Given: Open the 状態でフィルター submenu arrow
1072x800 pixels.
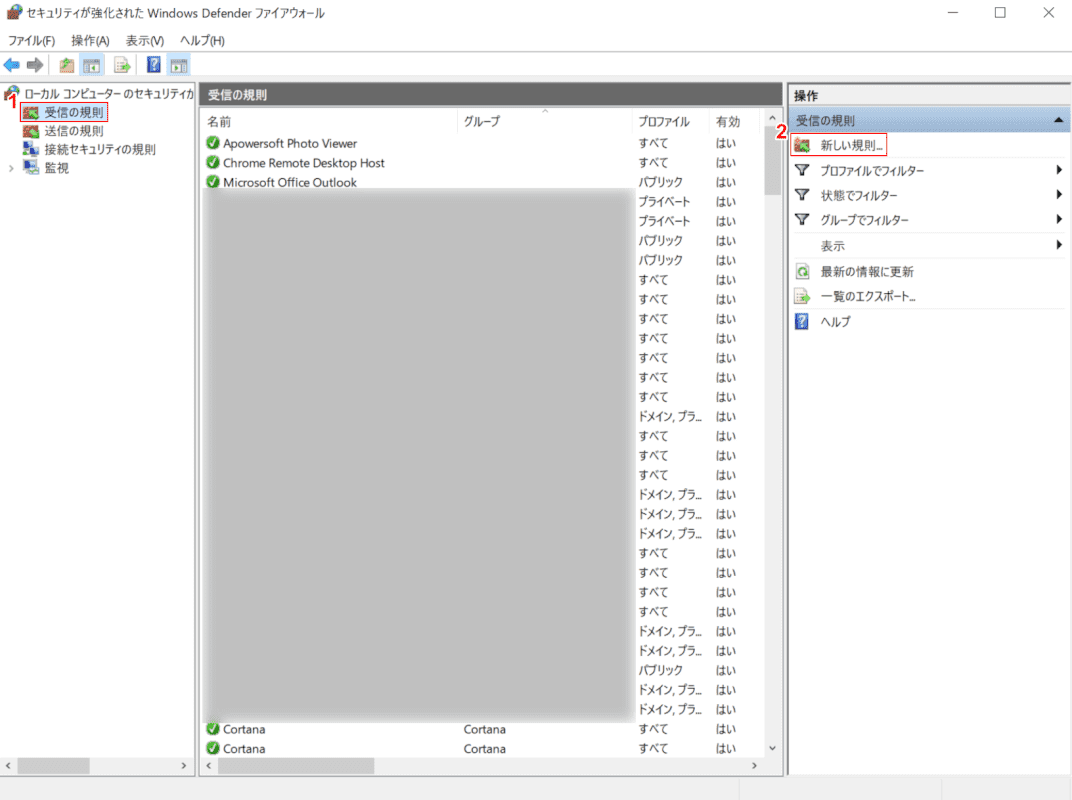Looking at the screenshot, I should pos(1059,195).
